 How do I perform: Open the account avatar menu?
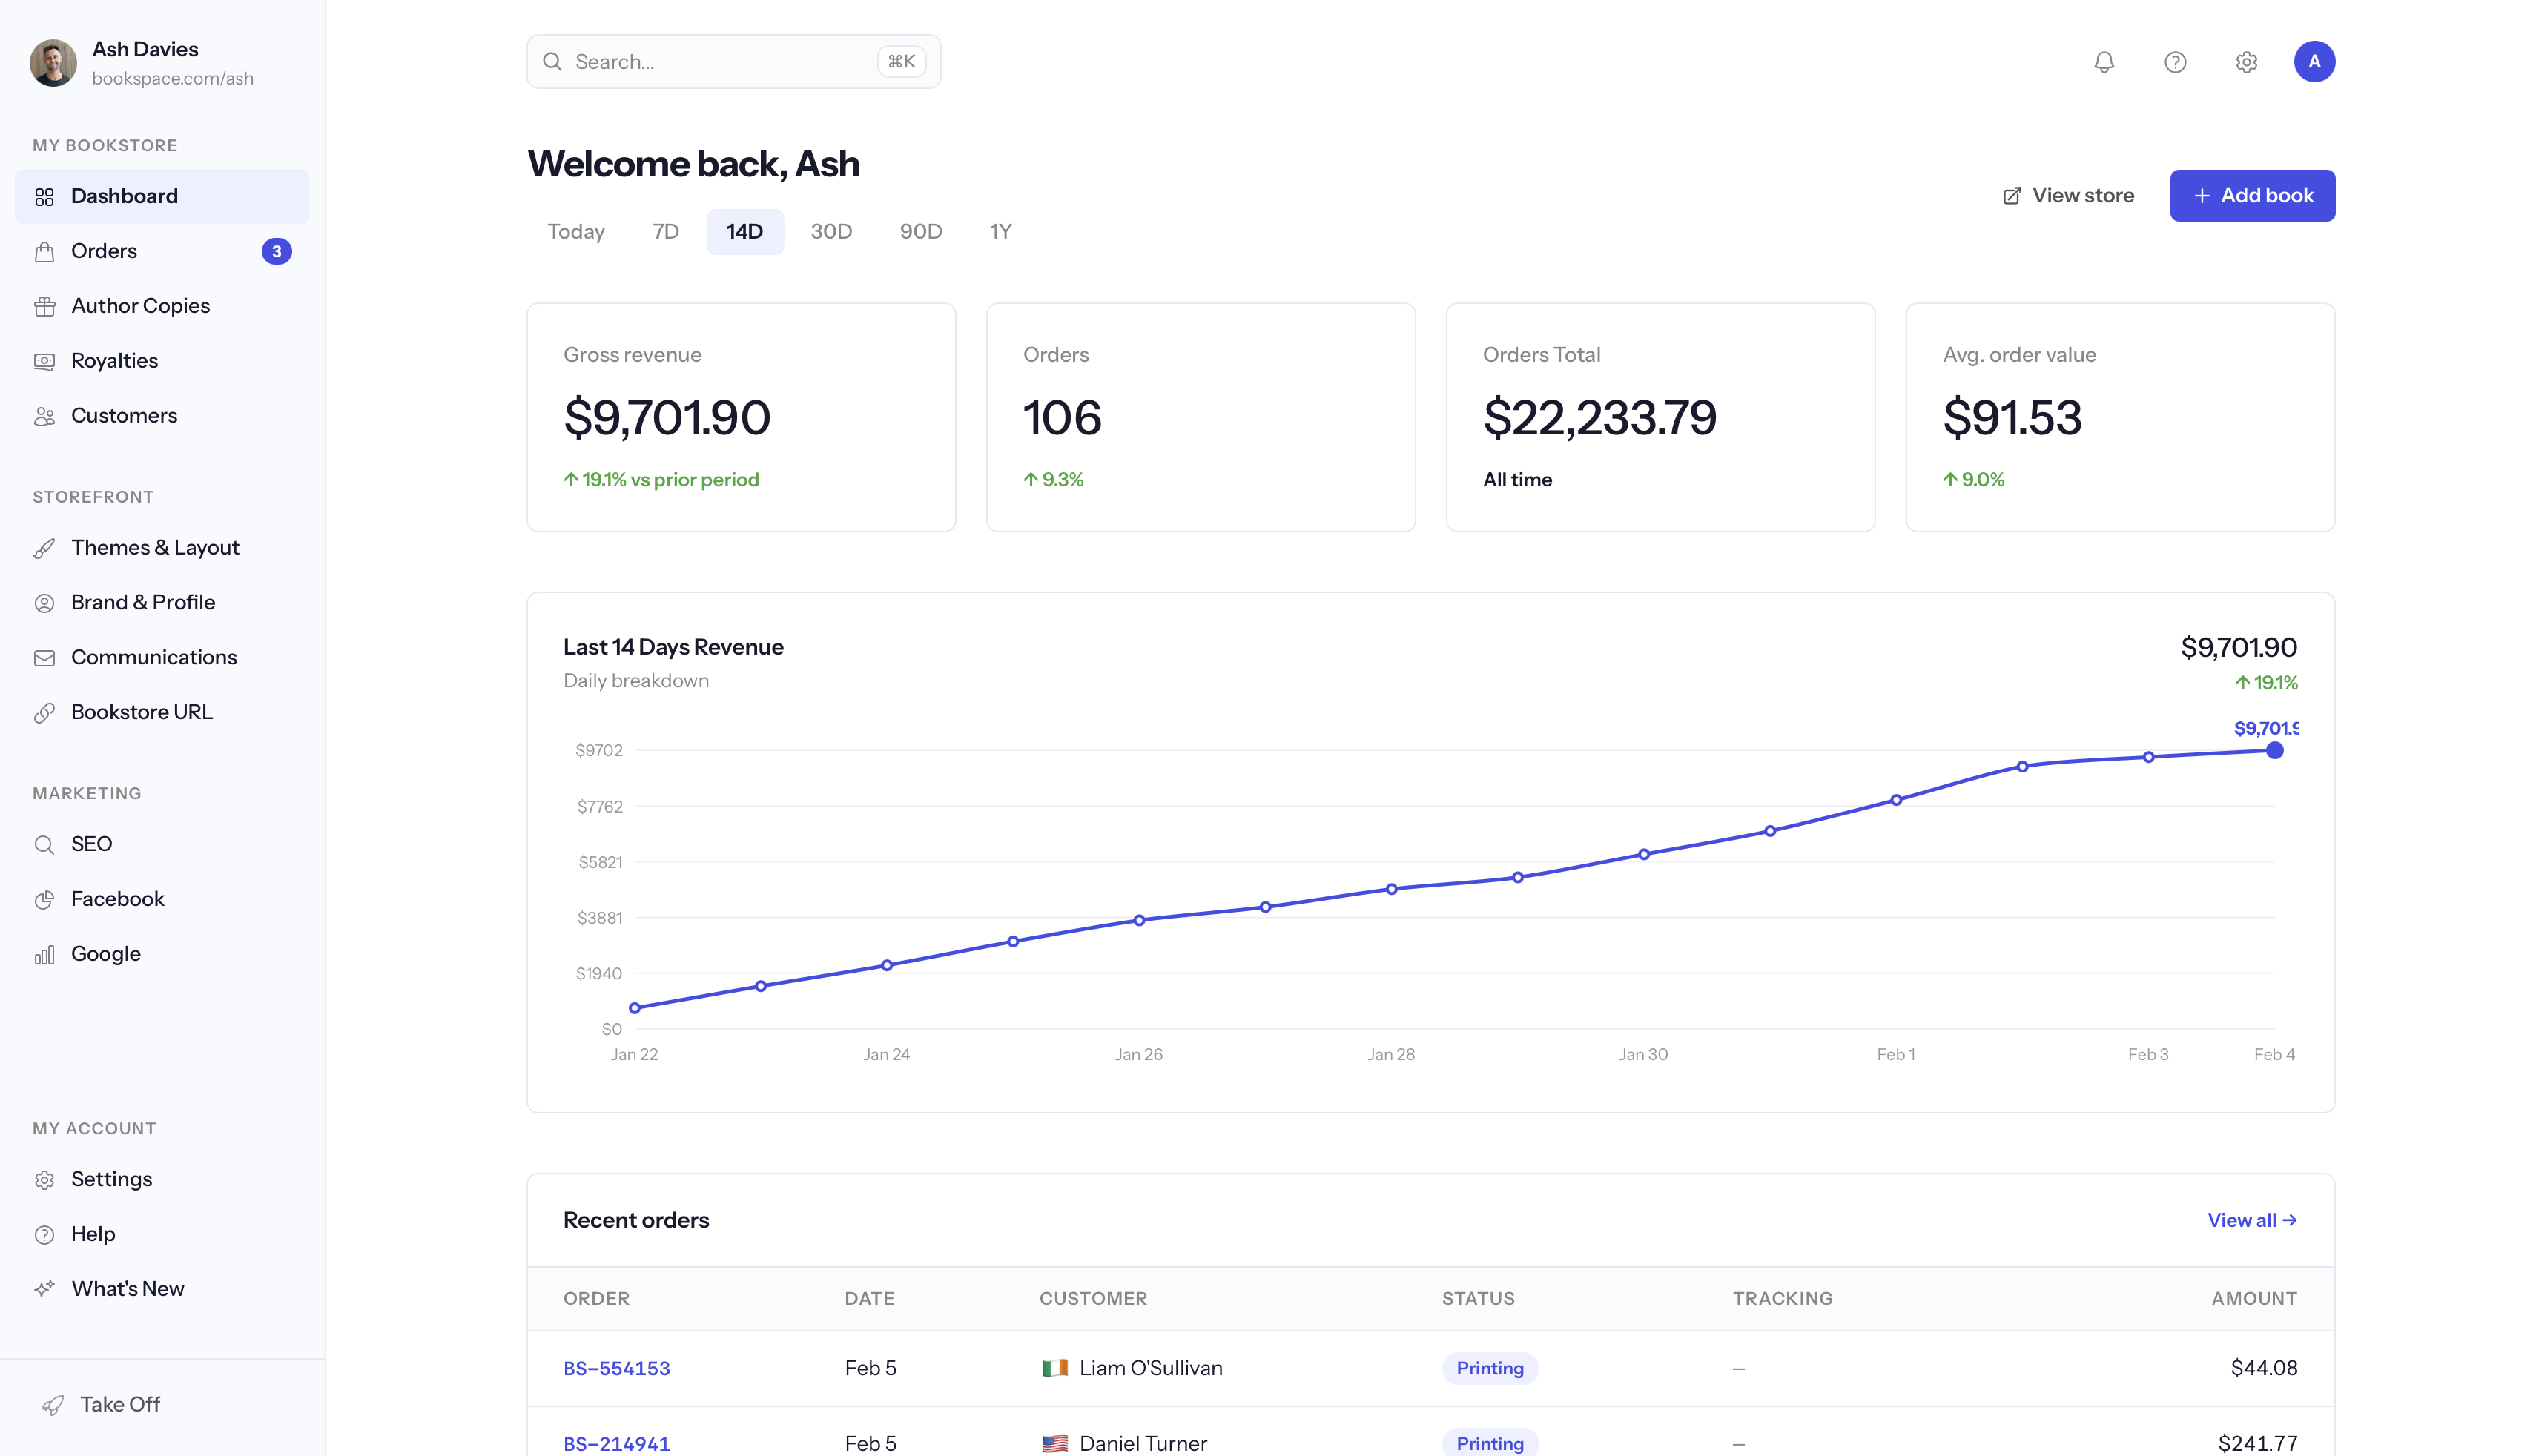pos(2316,62)
